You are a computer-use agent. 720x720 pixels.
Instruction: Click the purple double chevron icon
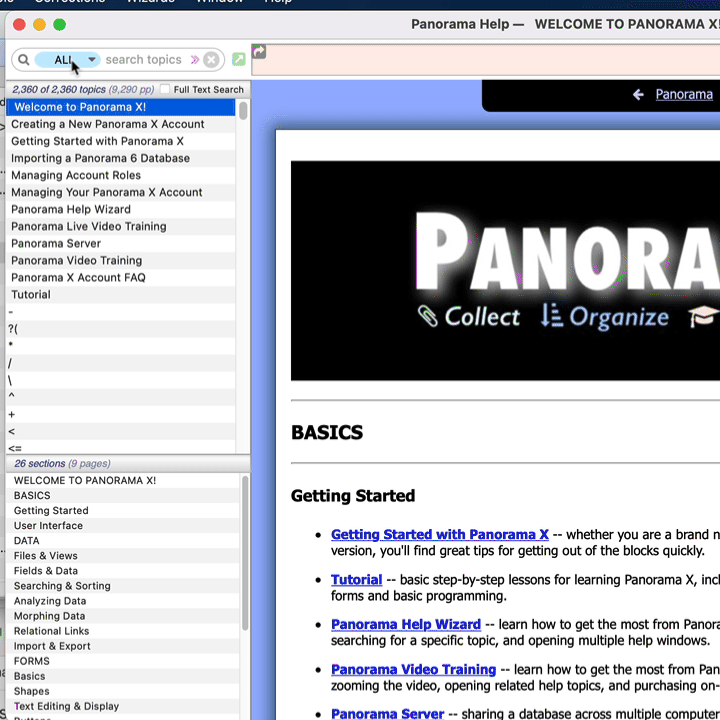pyautogui.click(x=195, y=60)
